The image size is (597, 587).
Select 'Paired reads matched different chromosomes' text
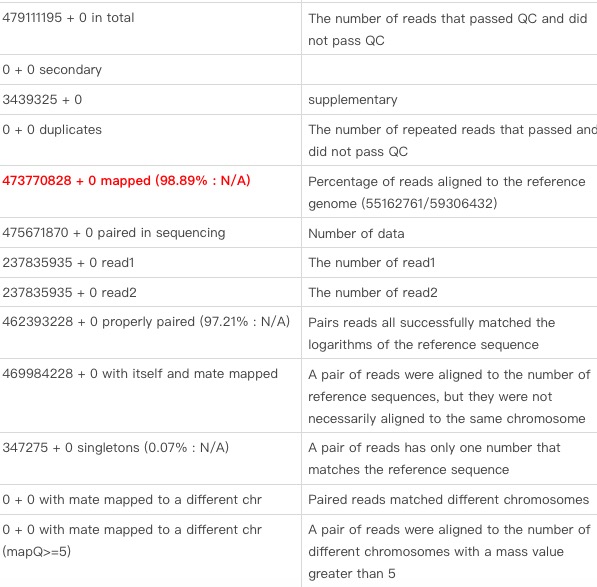pyautogui.click(x=449, y=499)
